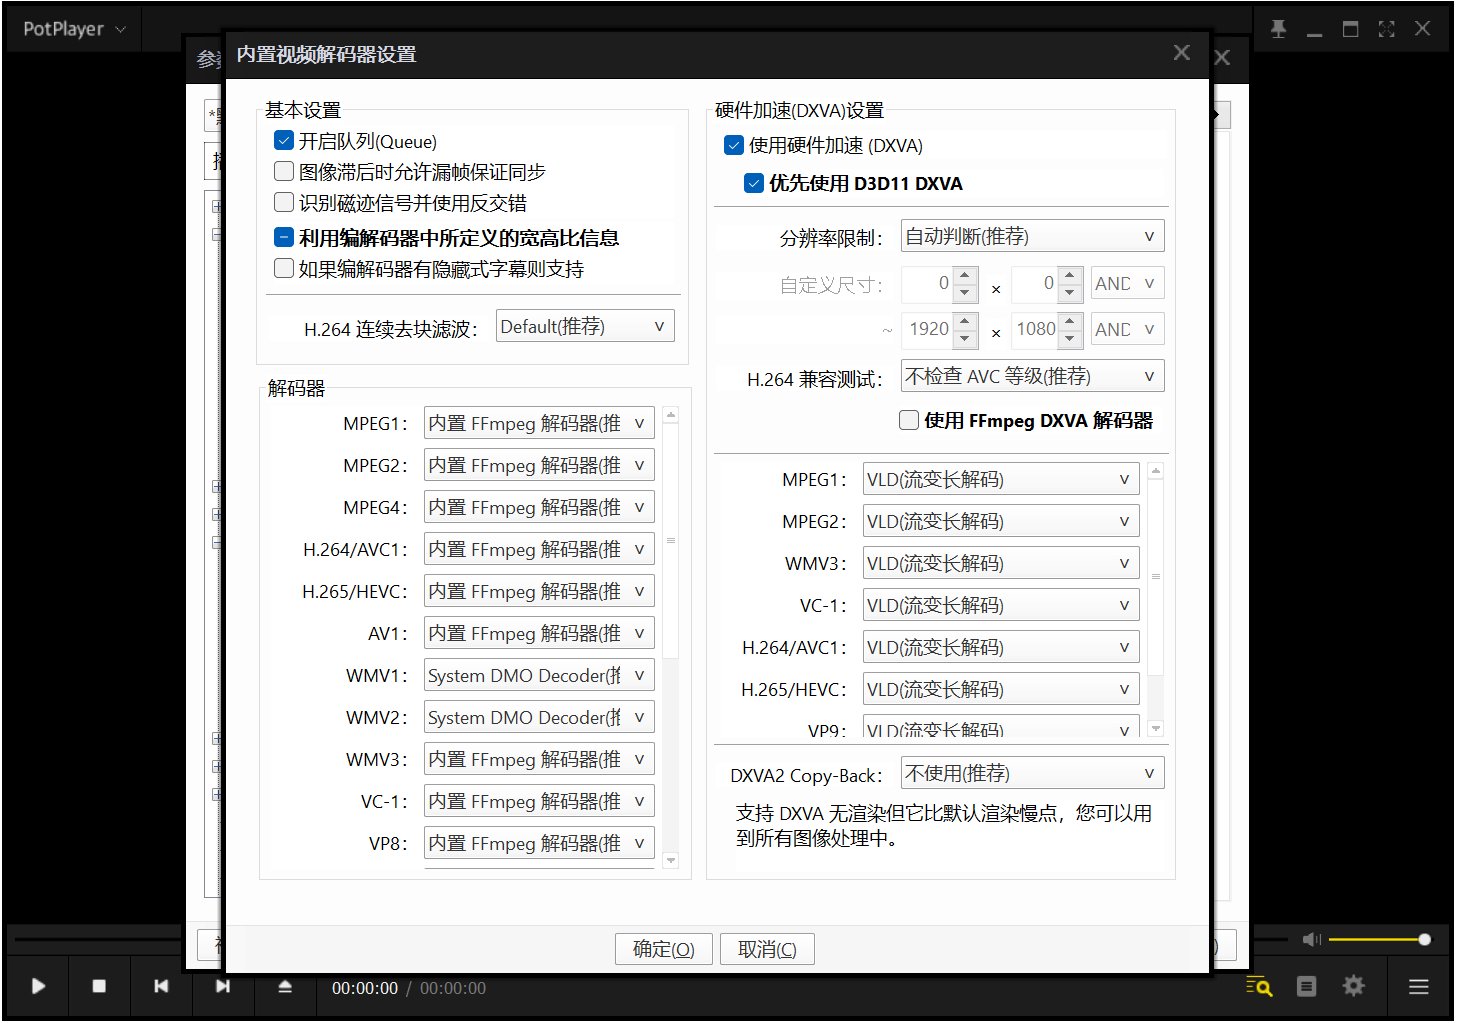The height and width of the screenshot is (1023, 1457).
Task: Click the 解码器 list scroll down arrow
Action: (x=671, y=860)
